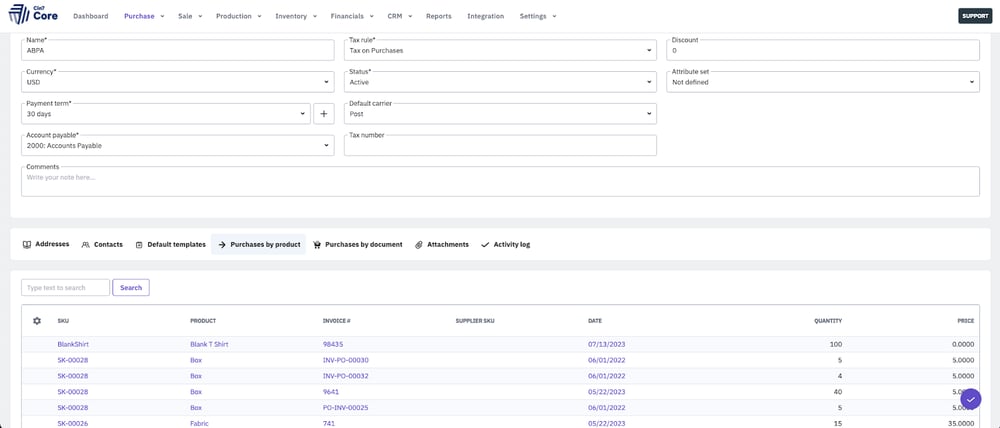Click the PRODUCT column header
1000x428 pixels.
pos(203,321)
